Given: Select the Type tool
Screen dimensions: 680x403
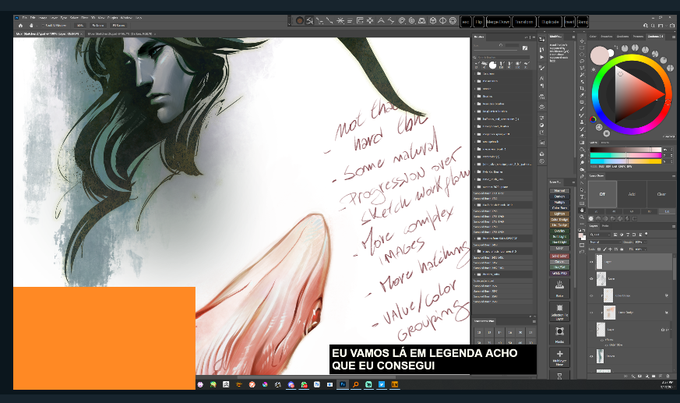Looking at the screenshot, I should (582, 197).
